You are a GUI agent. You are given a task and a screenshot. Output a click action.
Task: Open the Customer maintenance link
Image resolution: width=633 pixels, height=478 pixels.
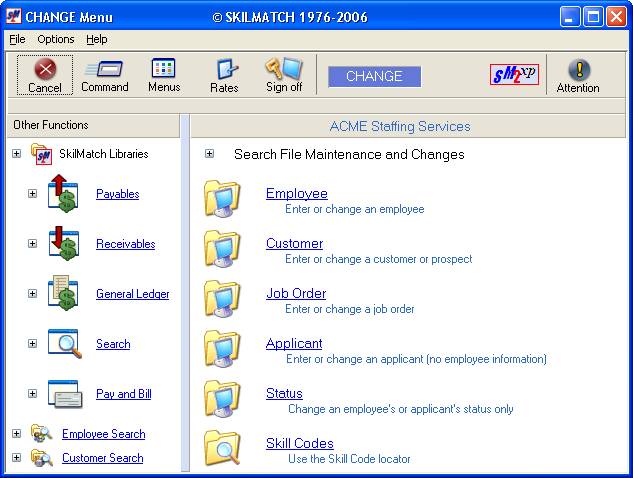click(x=294, y=243)
